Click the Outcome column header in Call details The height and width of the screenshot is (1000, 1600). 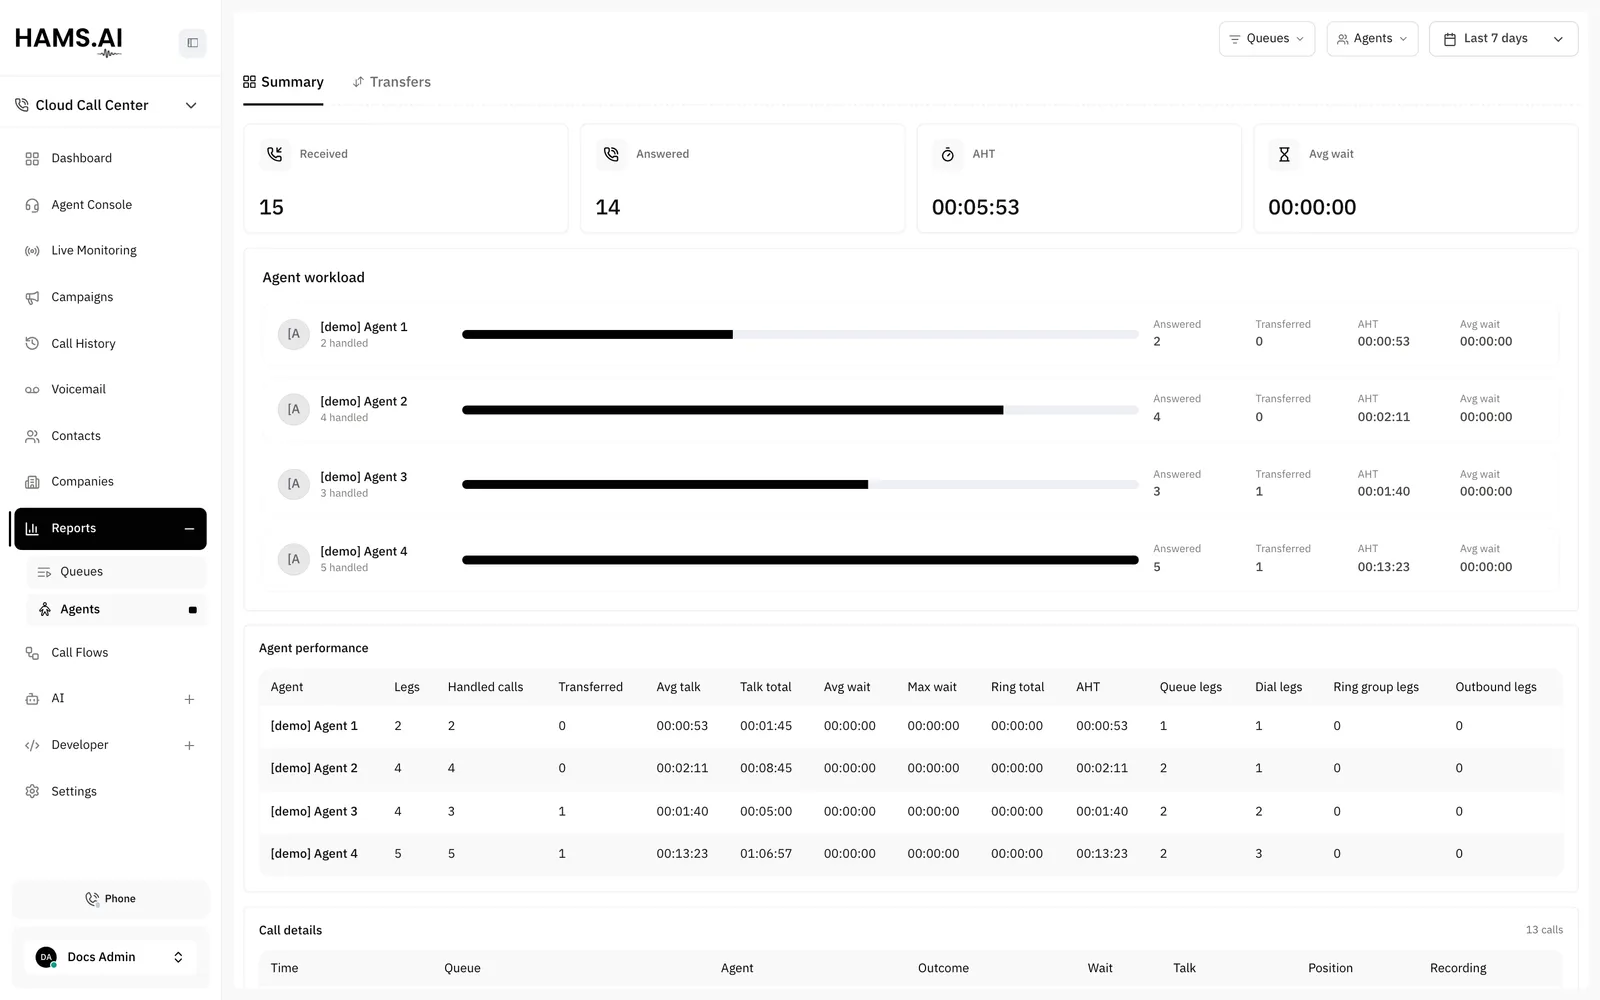click(x=943, y=968)
